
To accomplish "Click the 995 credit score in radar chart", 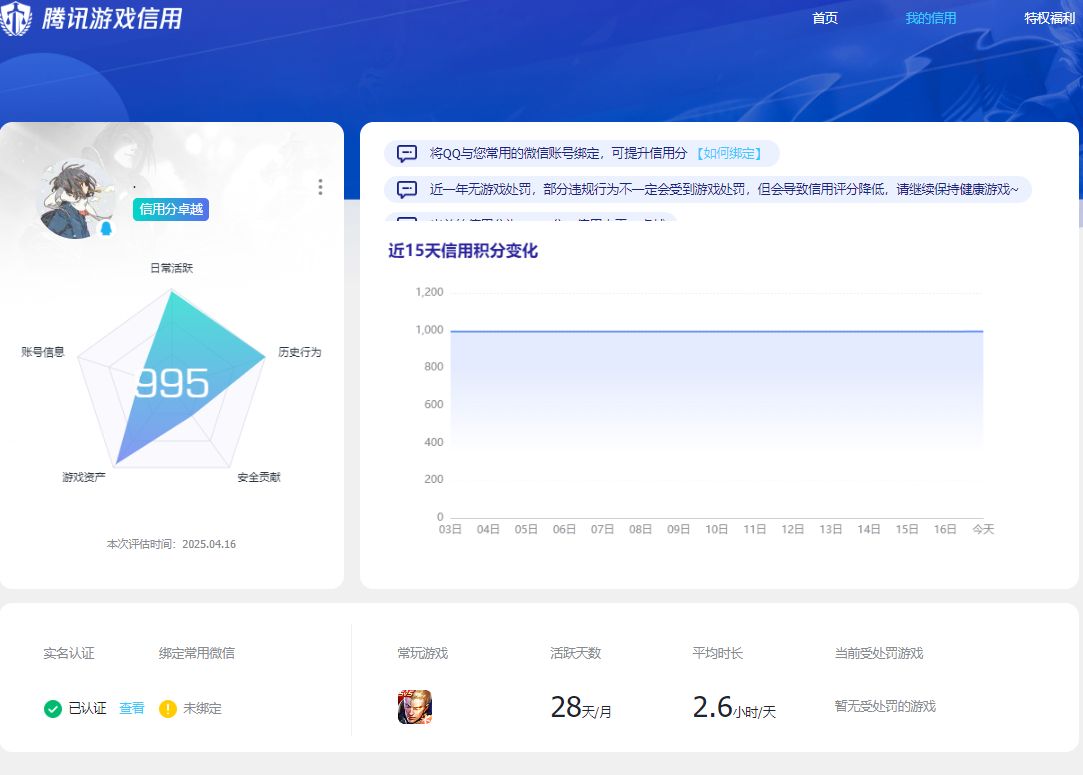I will coord(172,383).
